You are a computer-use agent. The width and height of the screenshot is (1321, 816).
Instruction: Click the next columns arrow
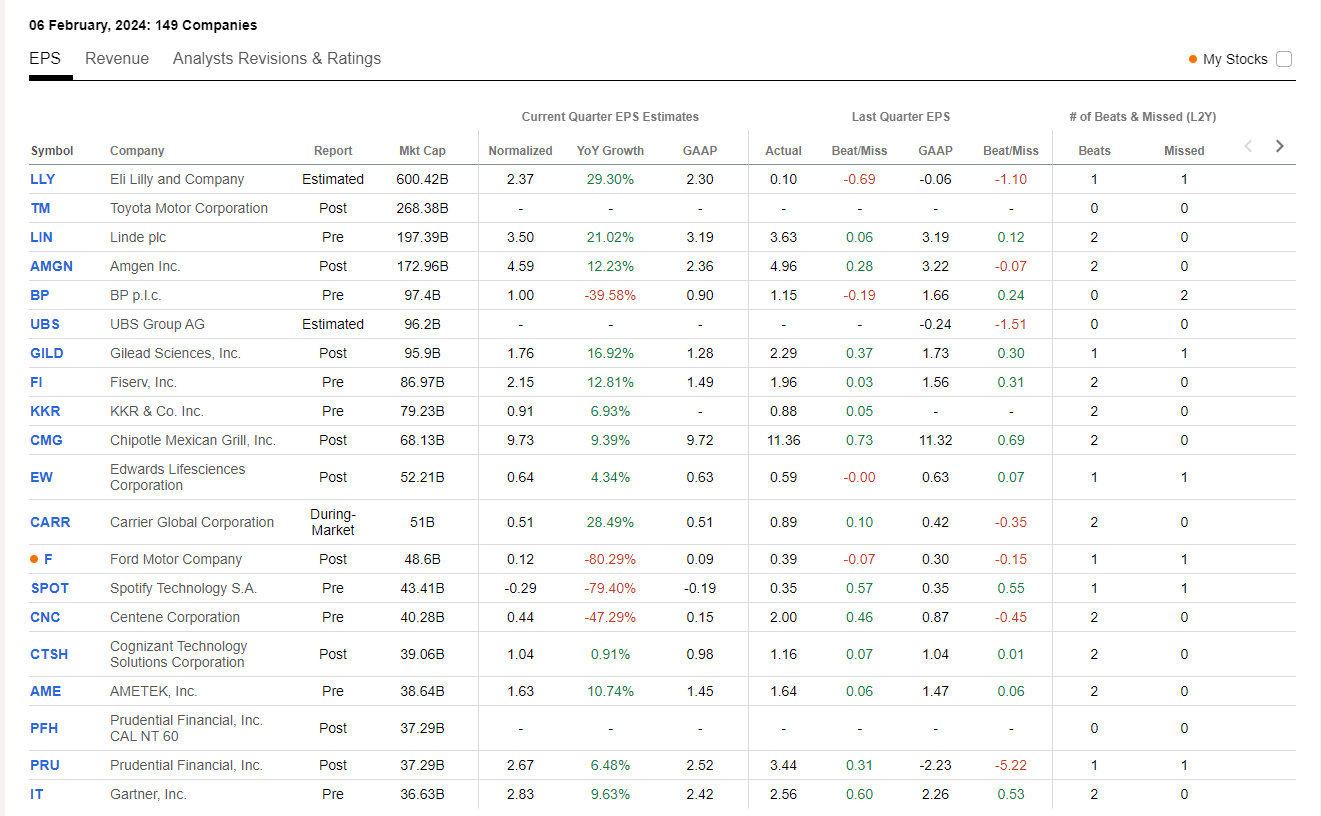point(1280,146)
